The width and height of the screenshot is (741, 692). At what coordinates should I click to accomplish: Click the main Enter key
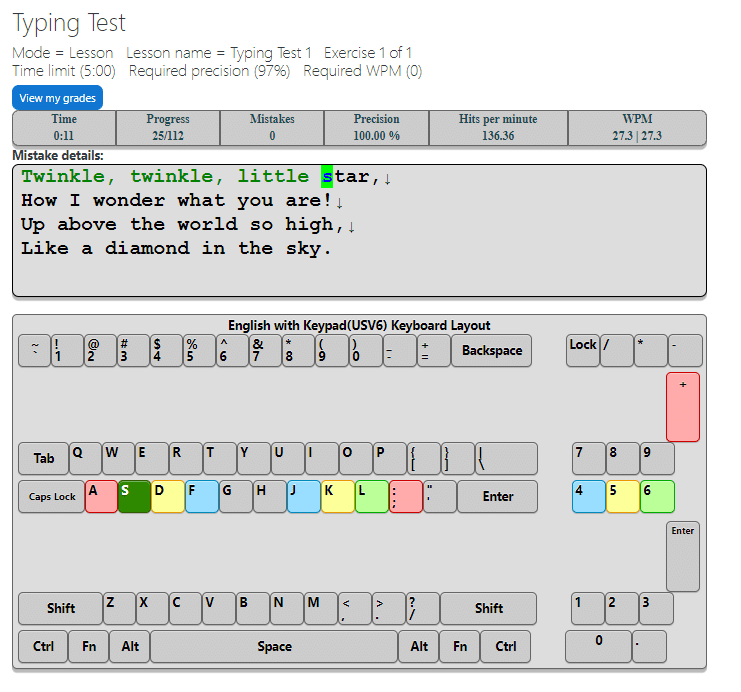[x=497, y=497]
